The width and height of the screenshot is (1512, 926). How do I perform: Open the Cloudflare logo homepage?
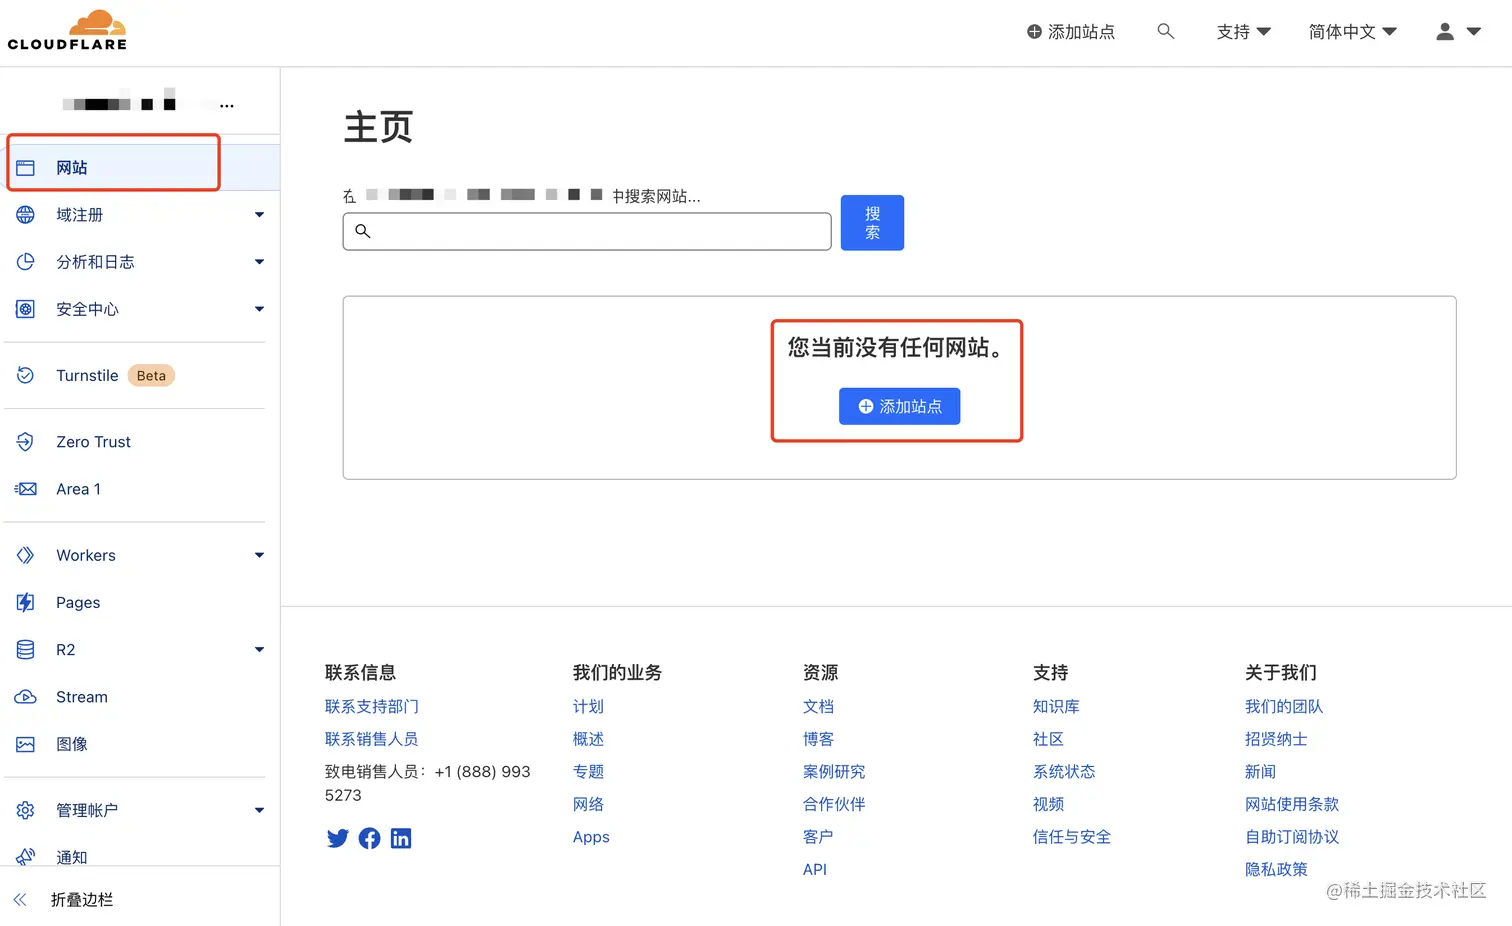pos(67,30)
